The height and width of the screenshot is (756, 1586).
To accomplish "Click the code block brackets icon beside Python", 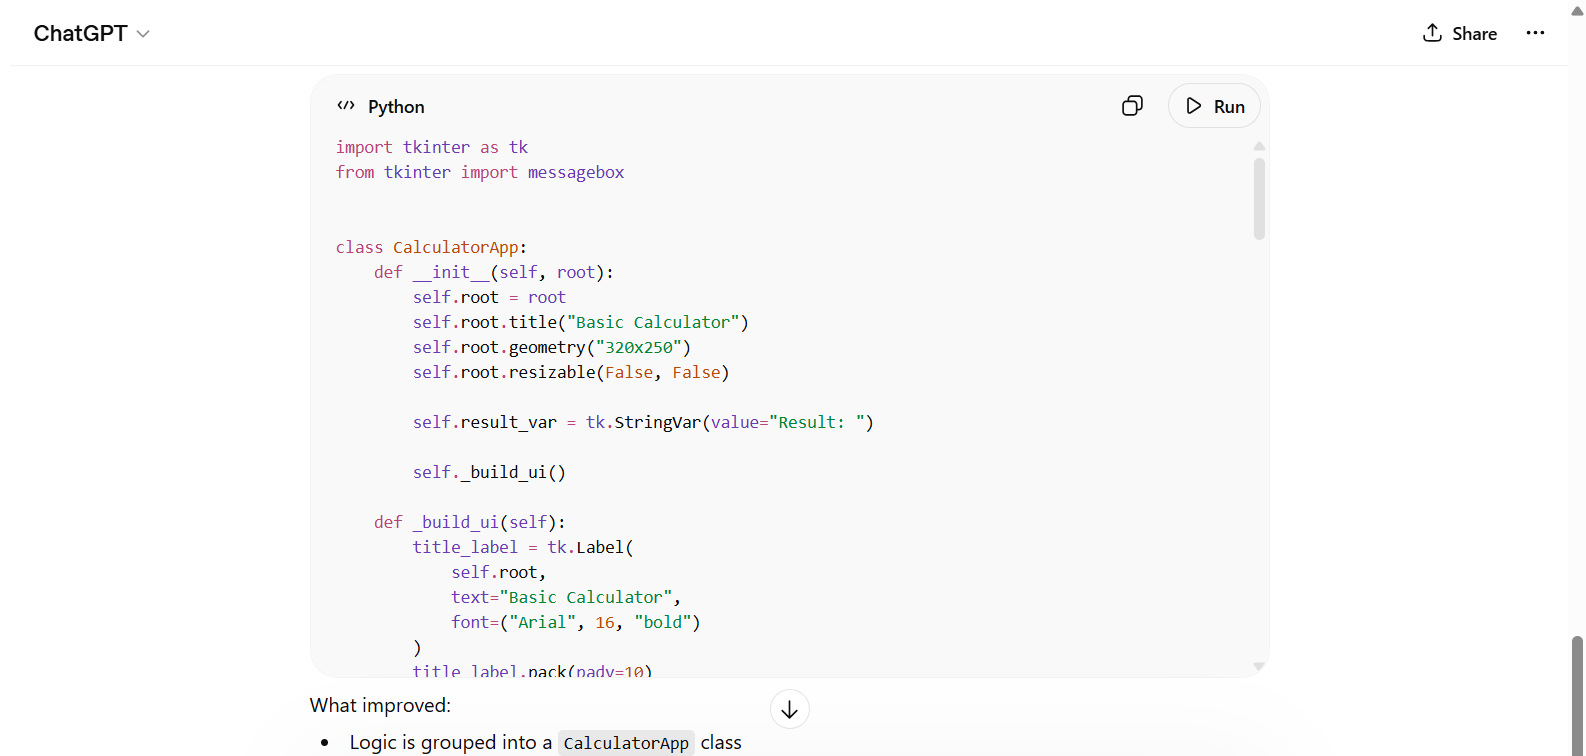I will 346,106.
